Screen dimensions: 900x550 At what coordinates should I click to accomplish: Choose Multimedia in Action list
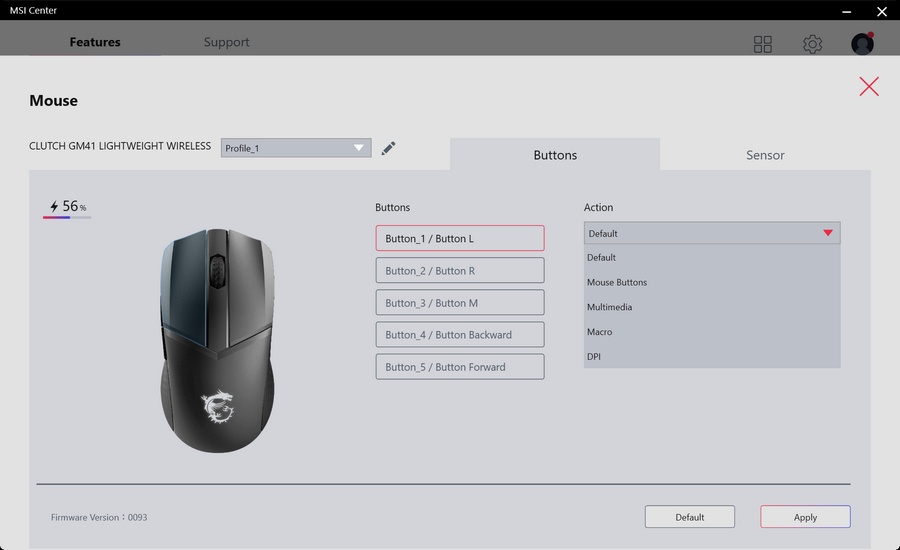point(712,307)
